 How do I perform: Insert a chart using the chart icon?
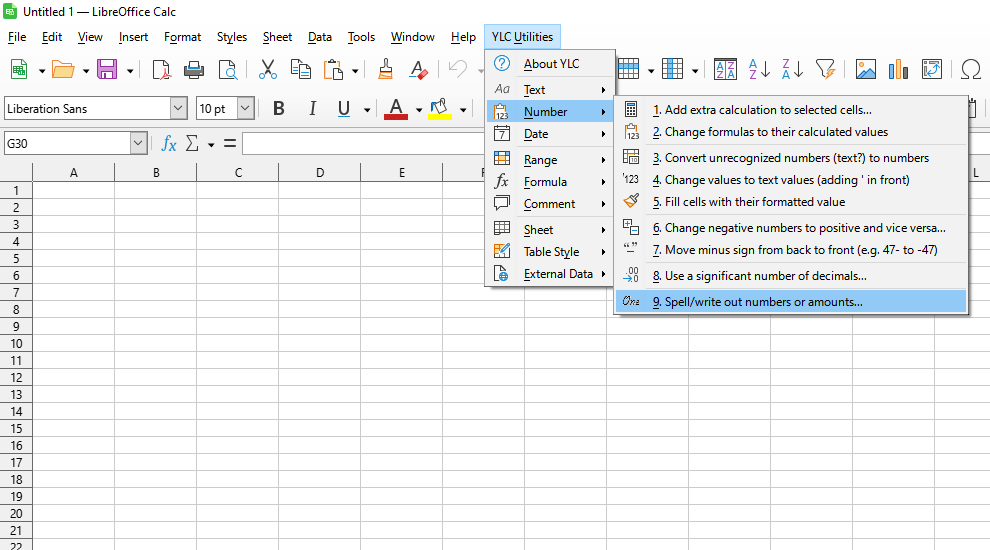point(898,69)
